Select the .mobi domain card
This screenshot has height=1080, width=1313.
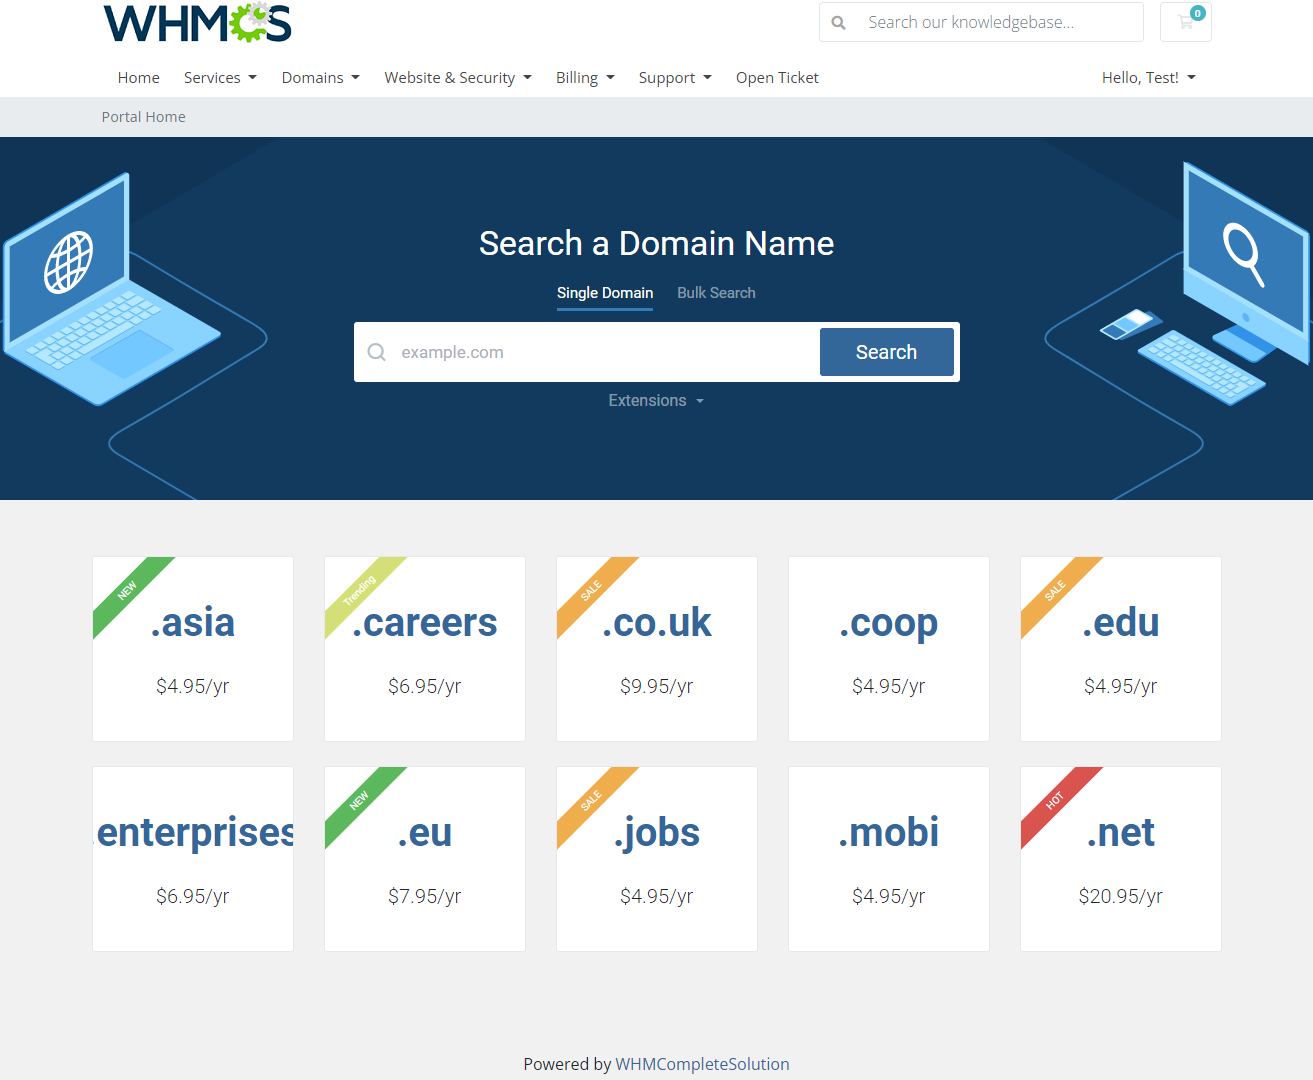tap(889, 859)
